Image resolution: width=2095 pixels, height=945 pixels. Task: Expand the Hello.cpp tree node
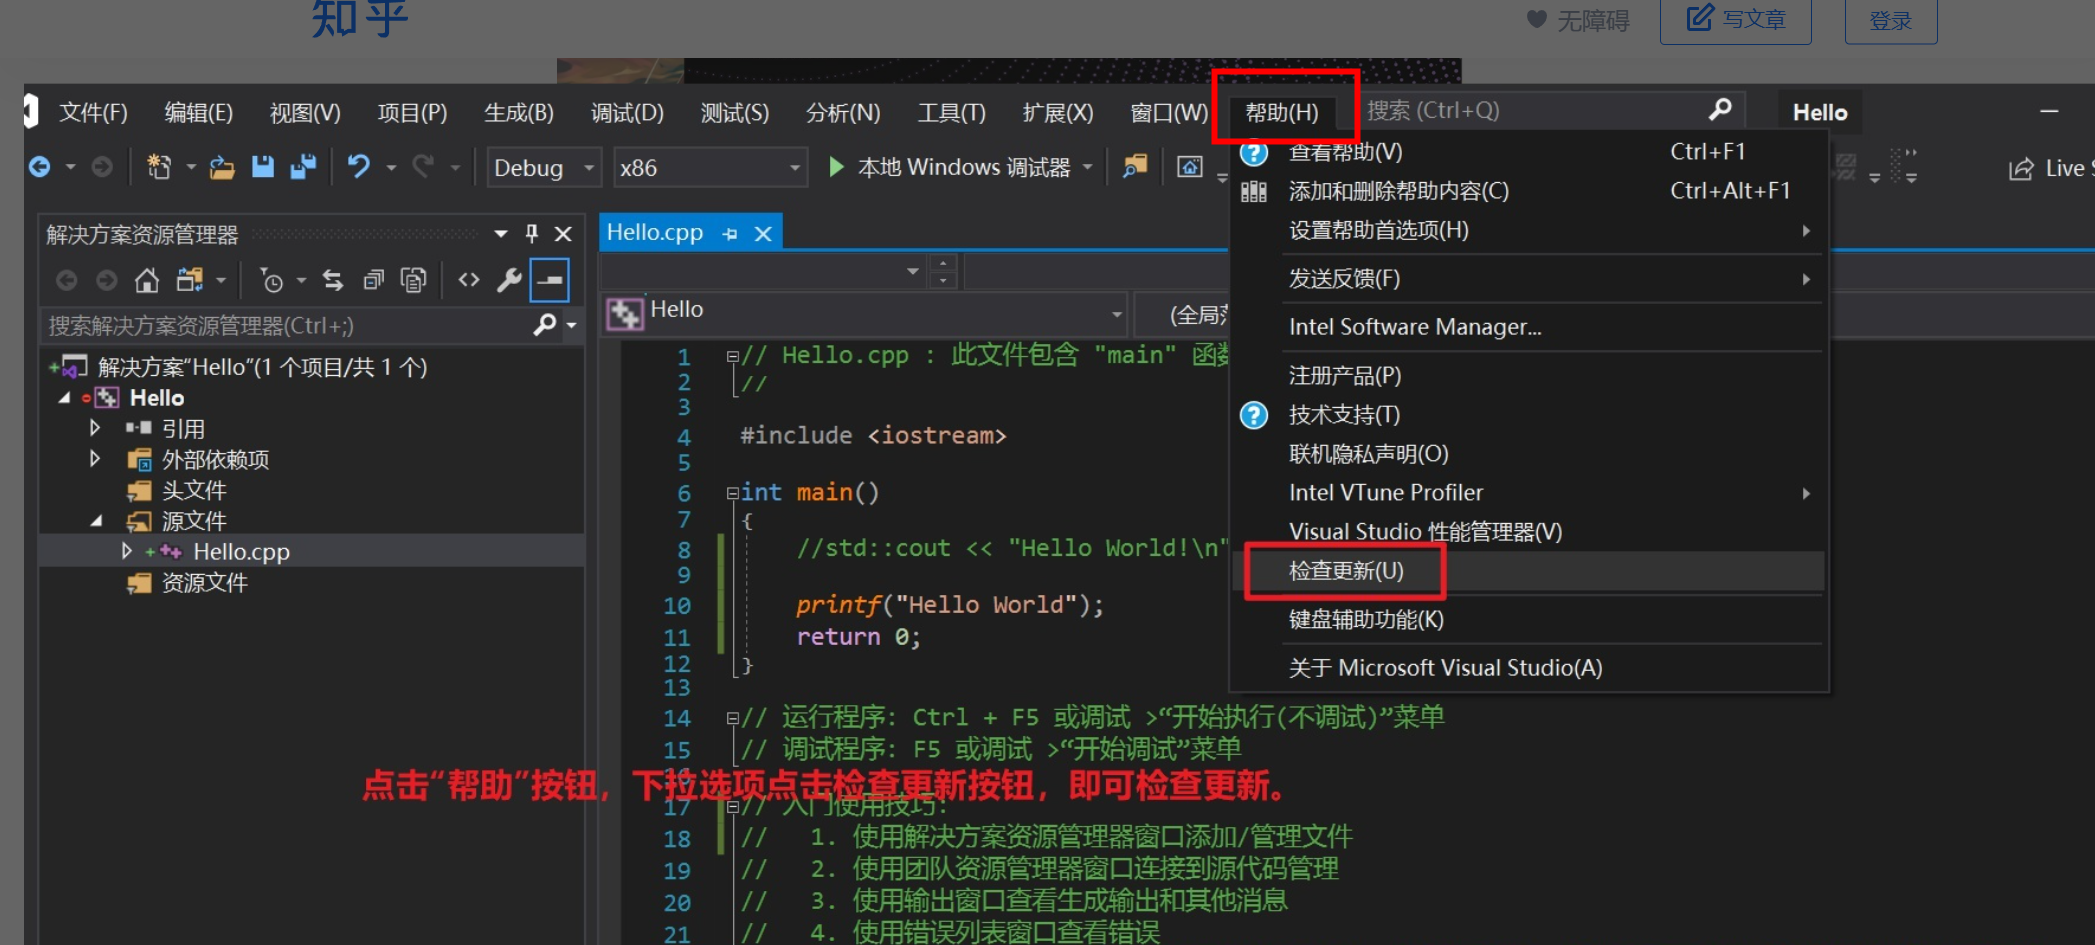(126, 551)
